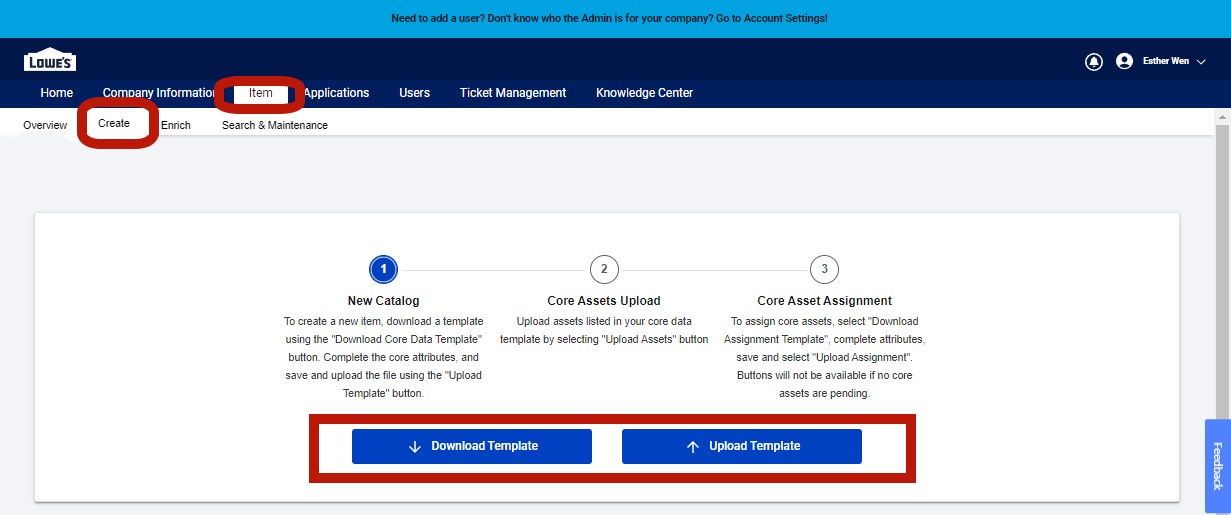Open Ticket Management

pos(513,93)
